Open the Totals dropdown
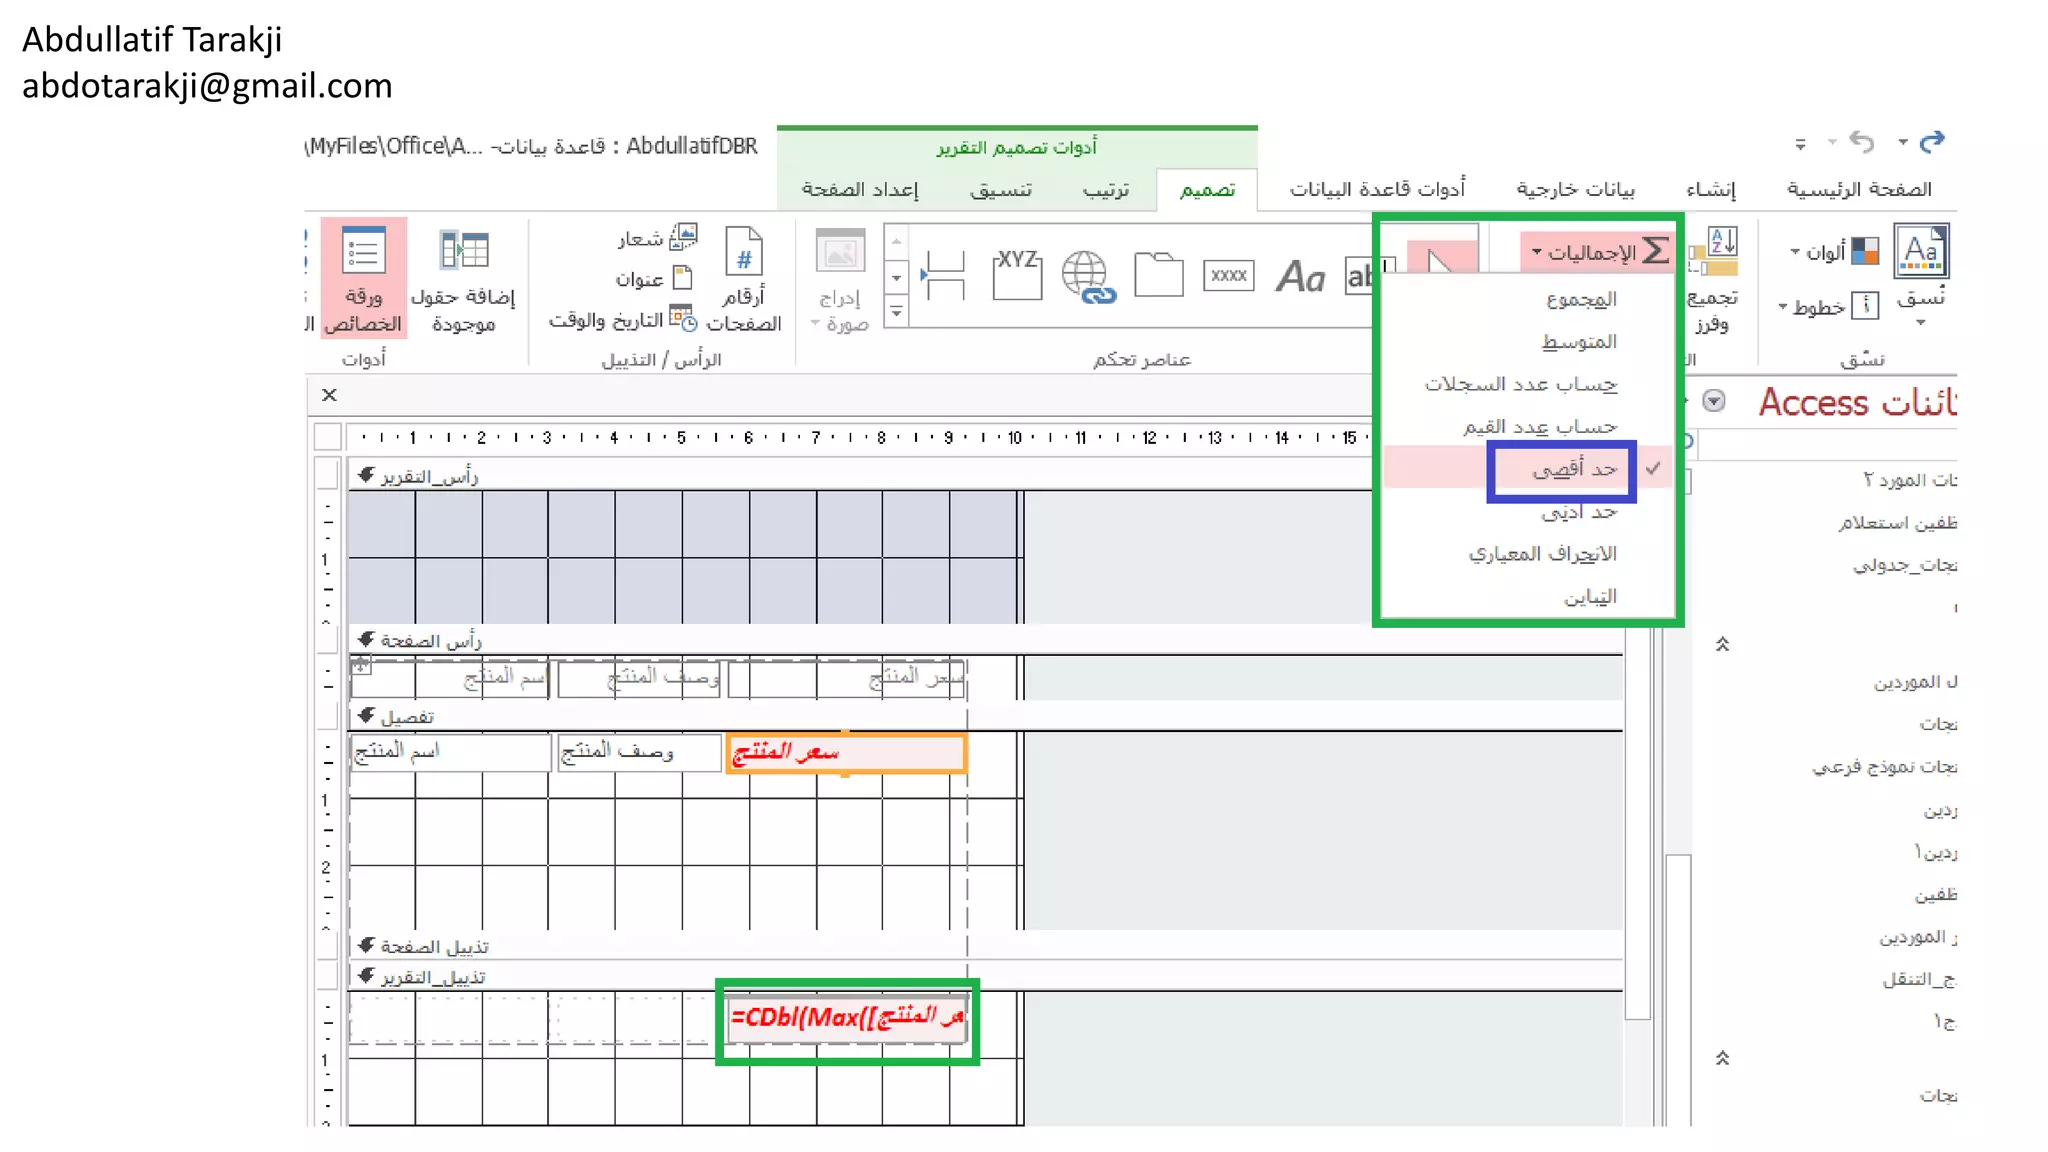This screenshot has height=1152, width=2048. [1599, 252]
